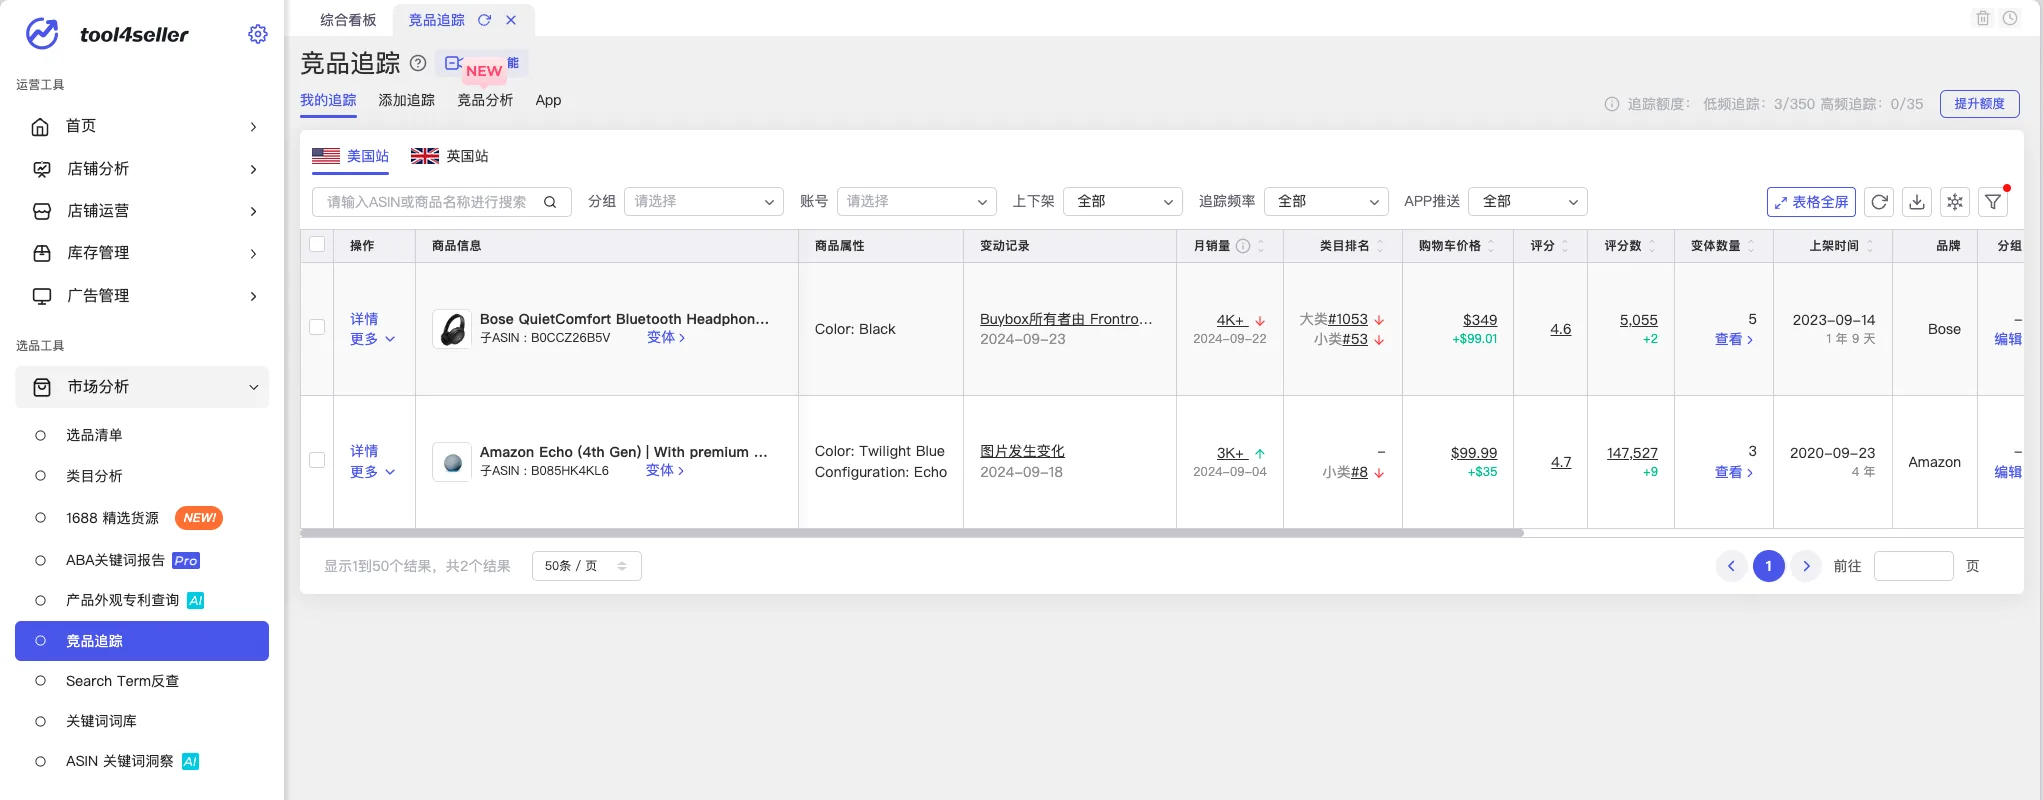The height and width of the screenshot is (800, 2043).
Task: Sort by 购物车价格 column
Action: [x=1491, y=246]
